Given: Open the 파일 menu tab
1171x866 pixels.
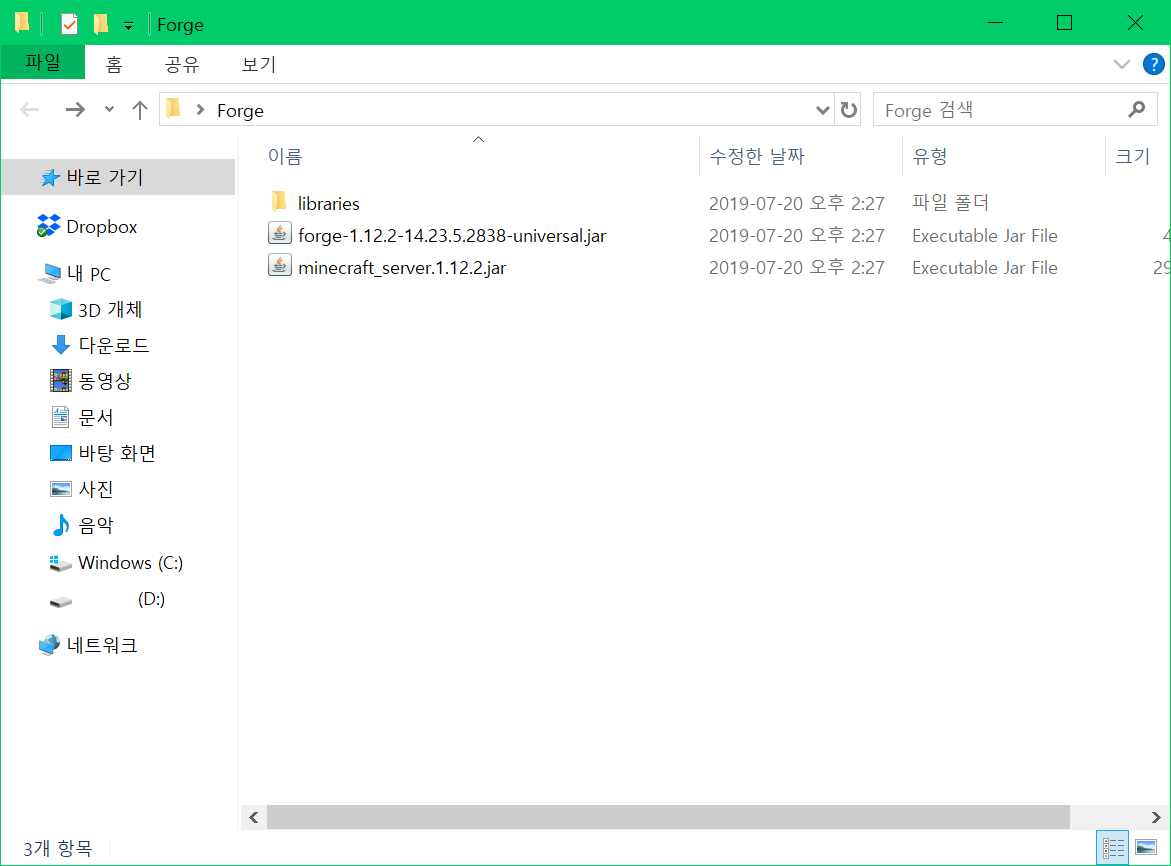Looking at the screenshot, I should click(x=43, y=63).
